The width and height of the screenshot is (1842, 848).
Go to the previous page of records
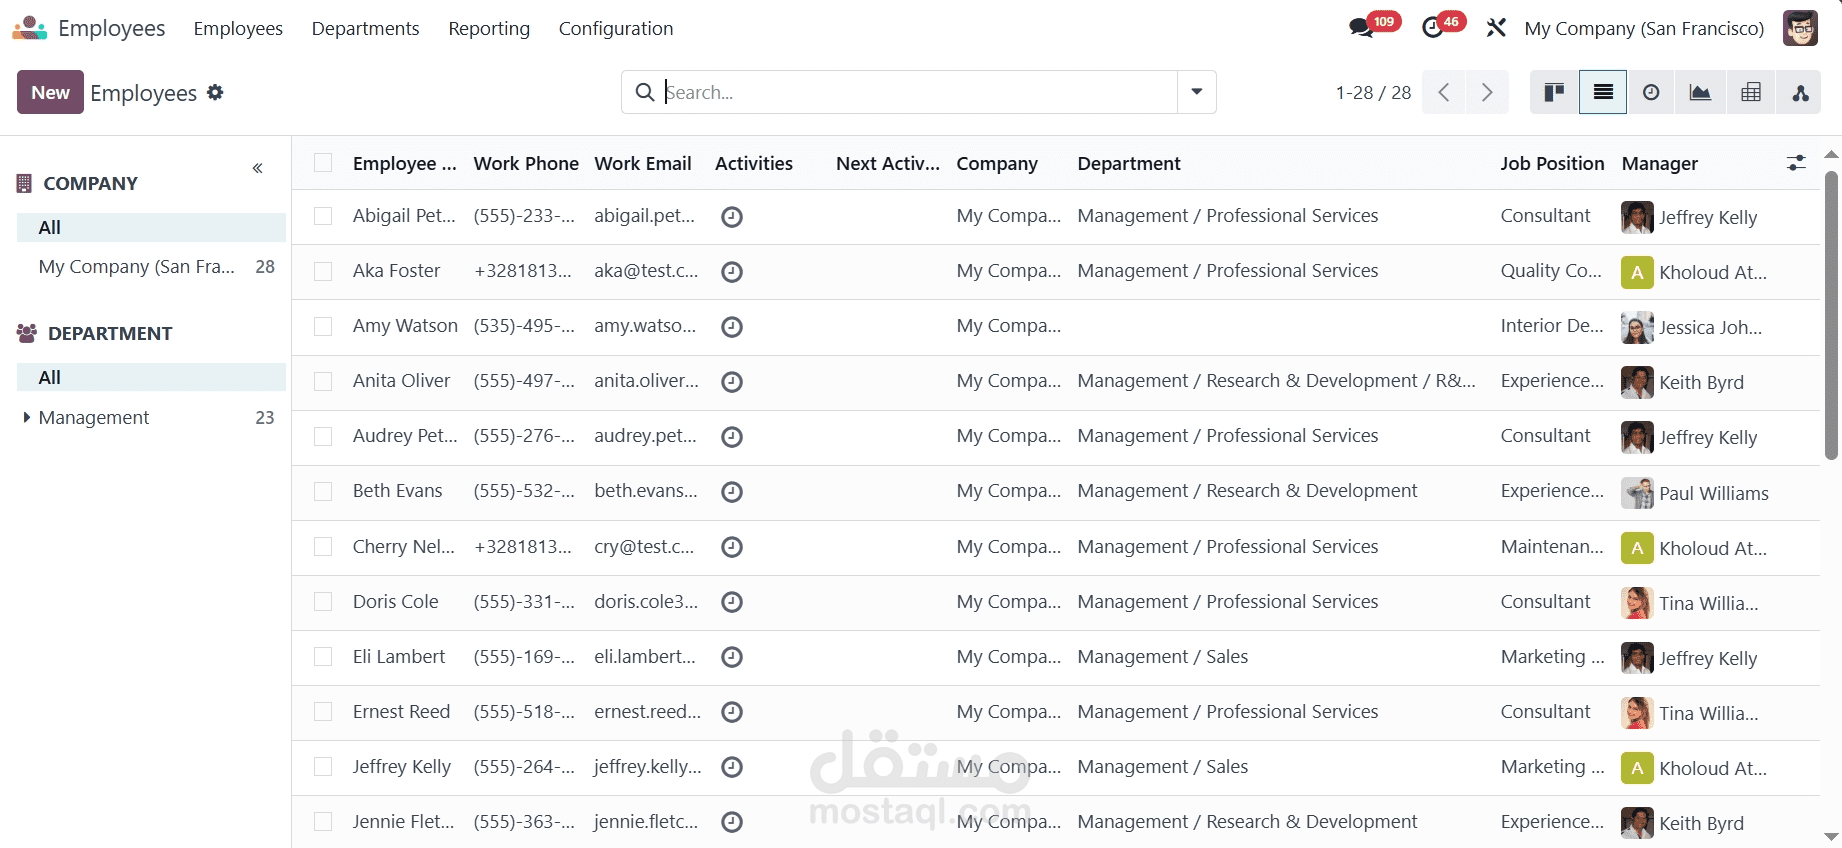[1444, 92]
